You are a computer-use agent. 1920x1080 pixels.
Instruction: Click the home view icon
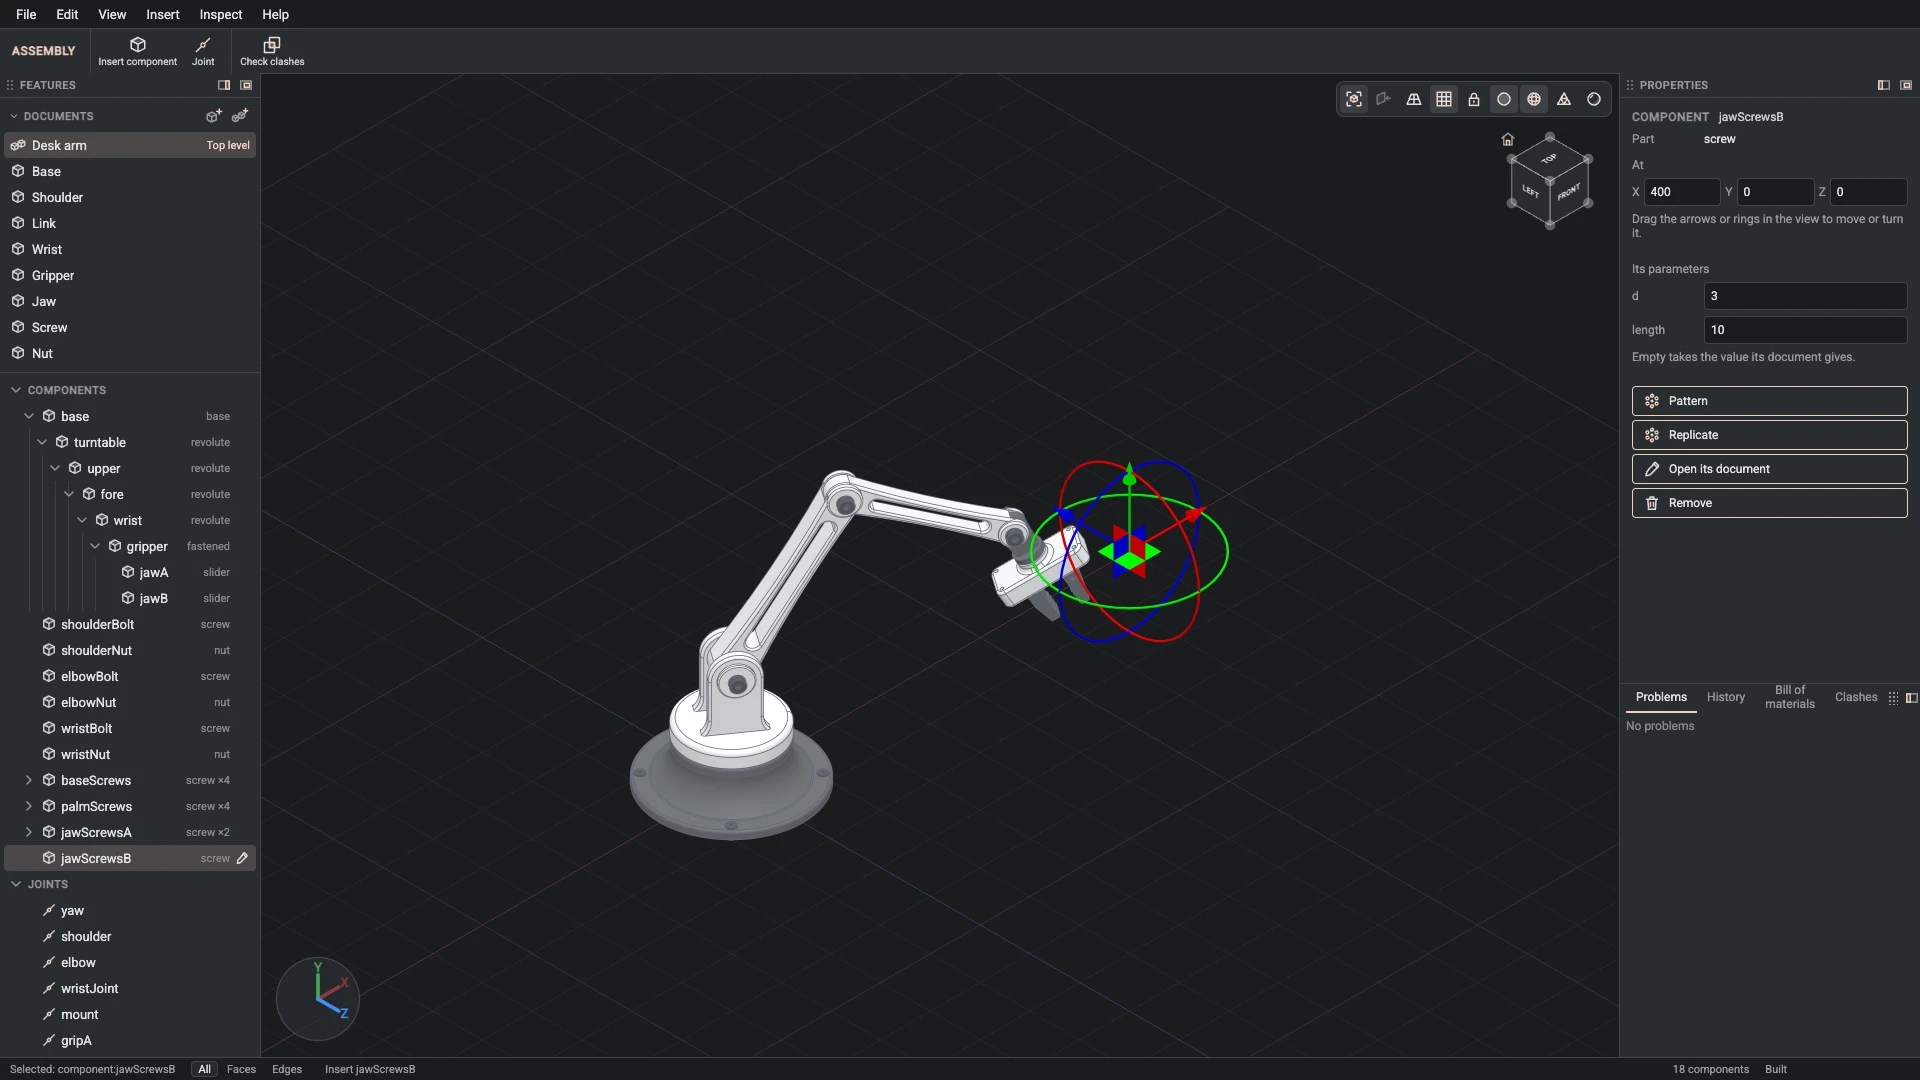pyautogui.click(x=1508, y=139)
